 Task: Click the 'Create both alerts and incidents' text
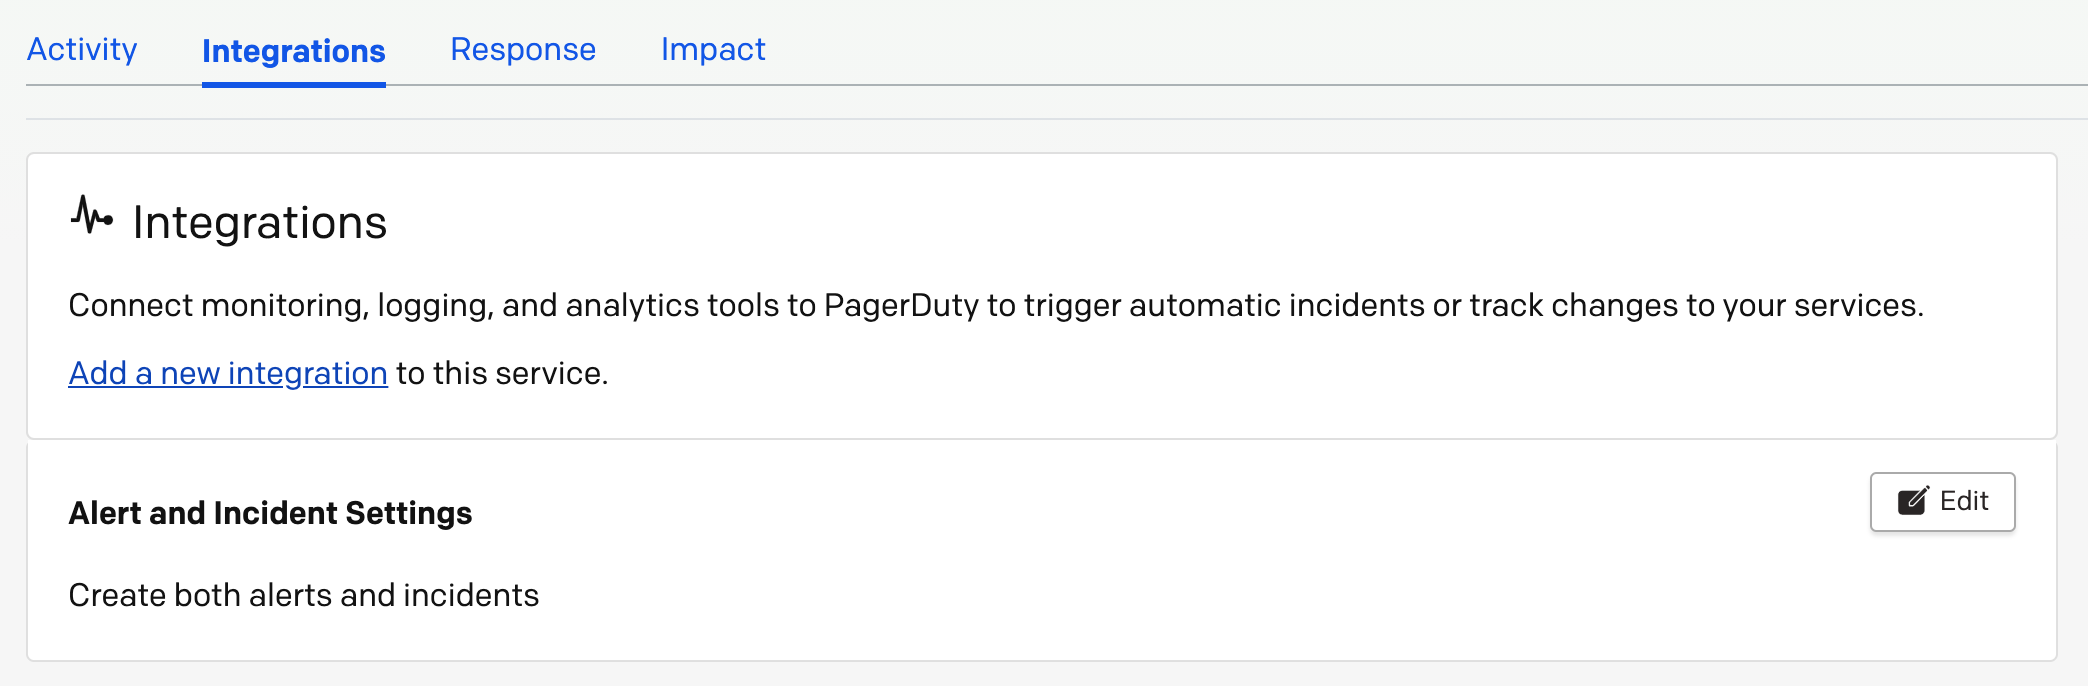tap(304, 595)
